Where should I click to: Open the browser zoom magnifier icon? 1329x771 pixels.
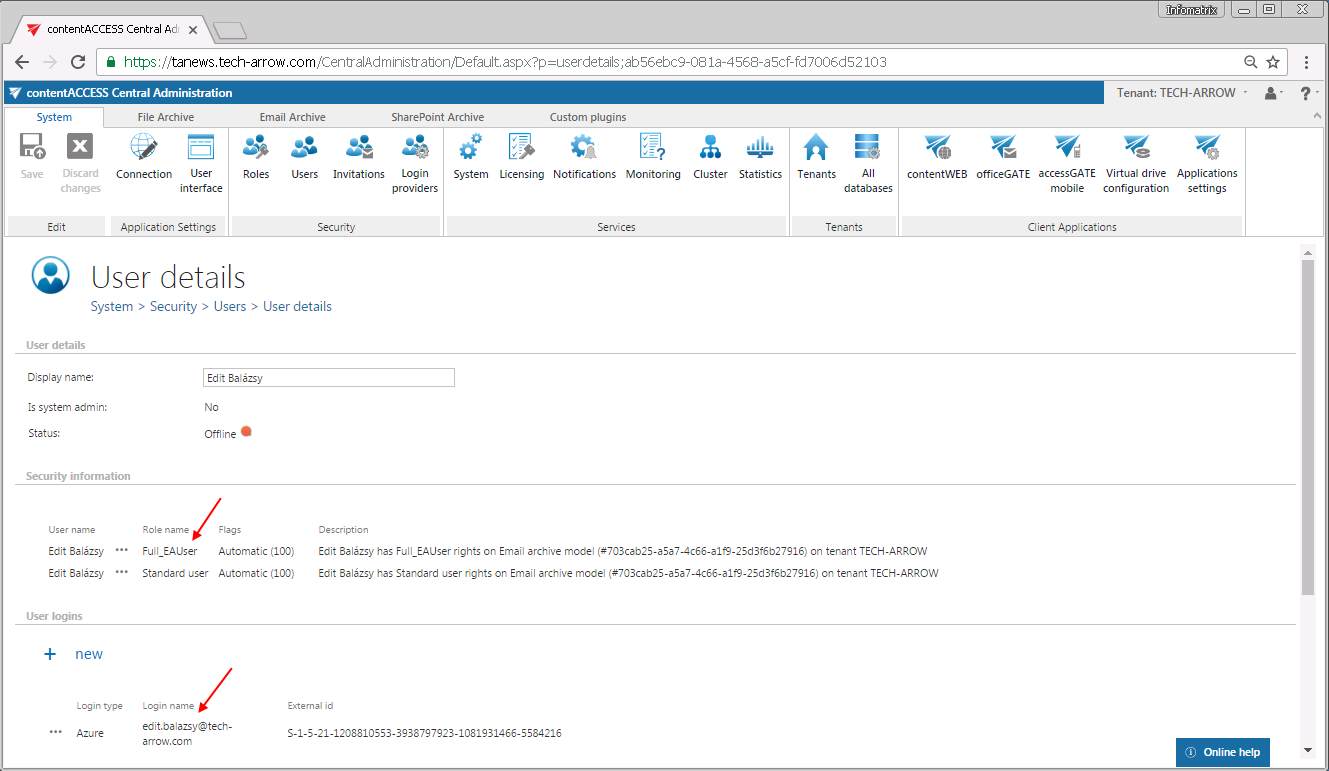coord(1250,62)
